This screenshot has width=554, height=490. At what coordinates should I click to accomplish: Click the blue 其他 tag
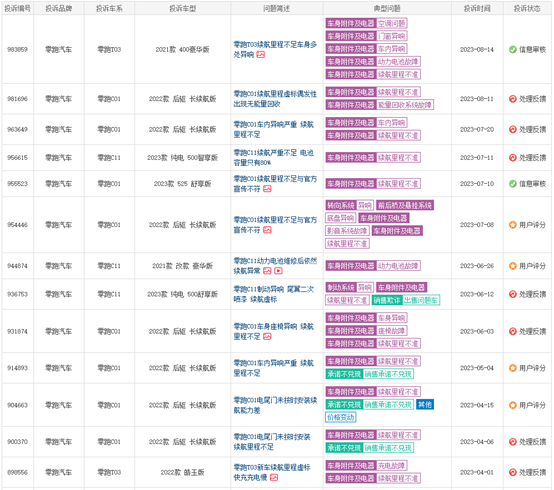pyautogui.click(x=425, y=405)
